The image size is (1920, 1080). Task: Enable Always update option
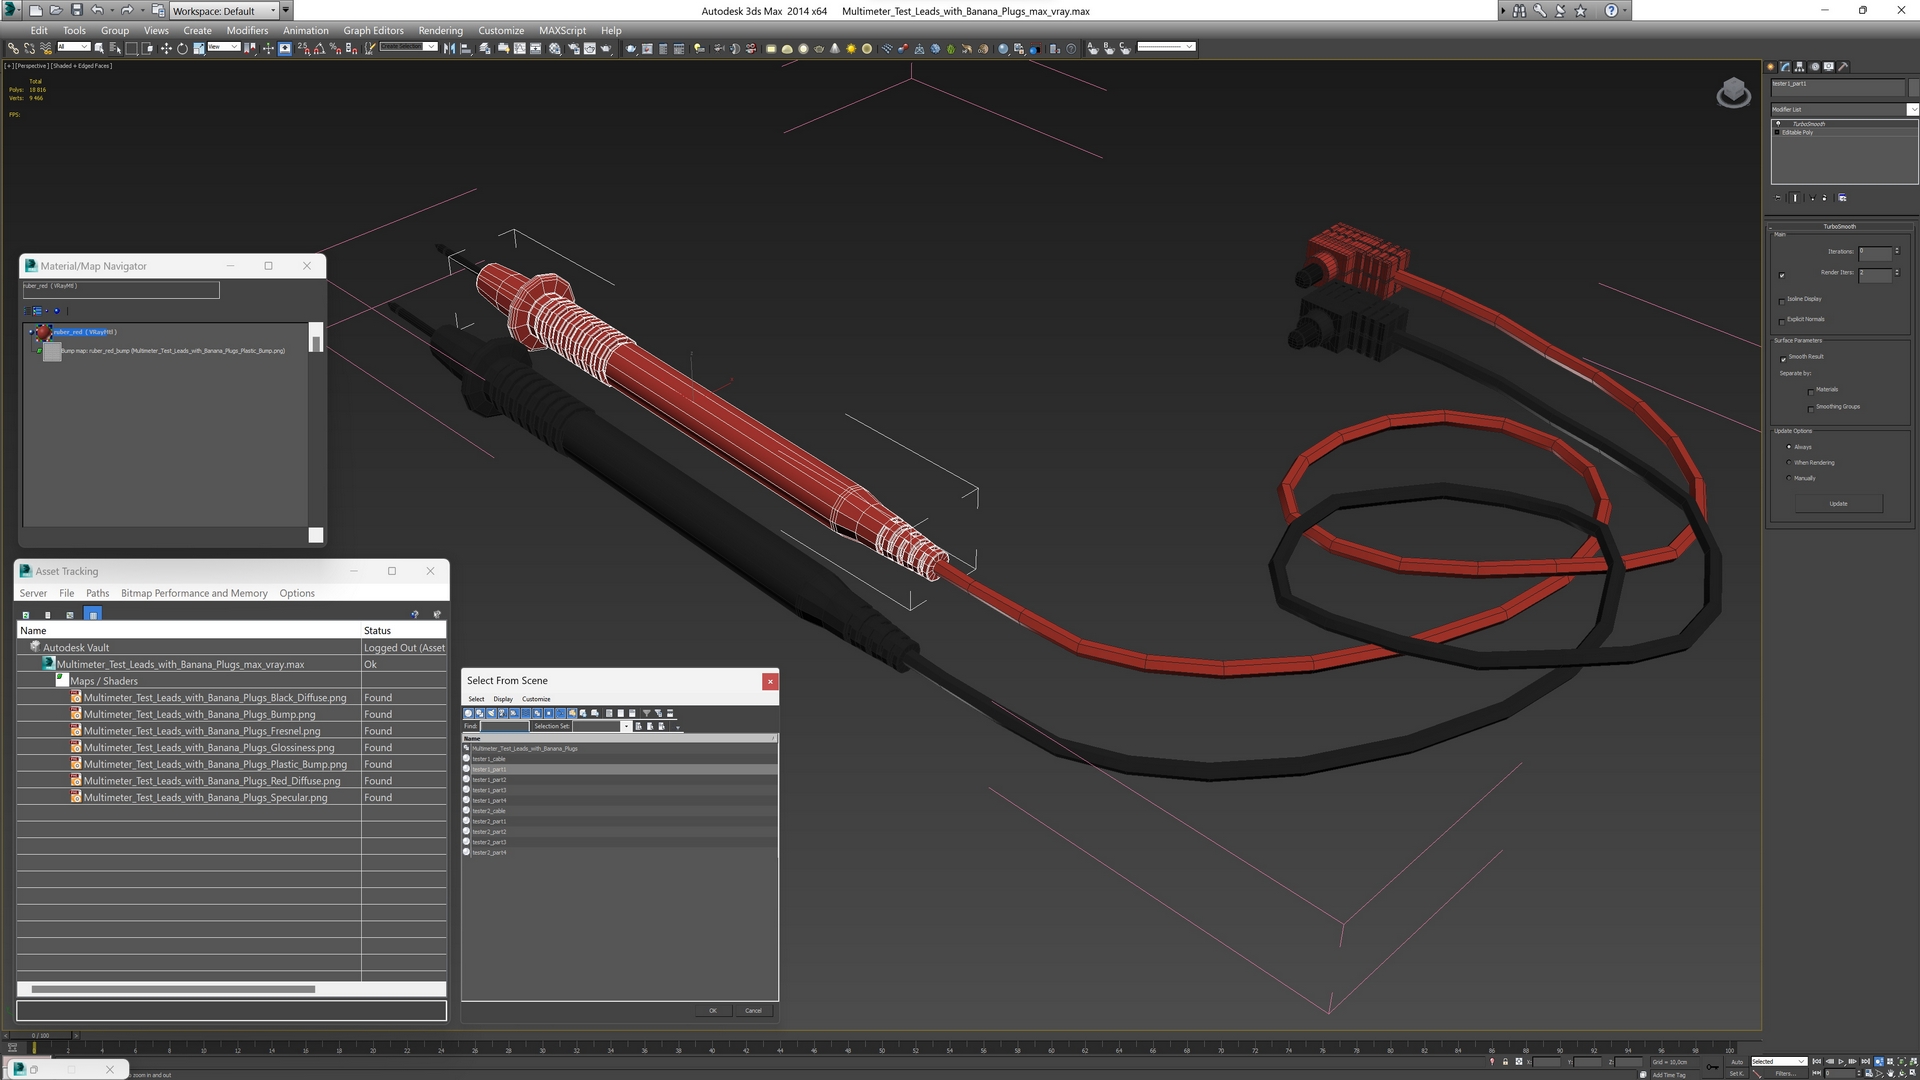(1788, 447)
